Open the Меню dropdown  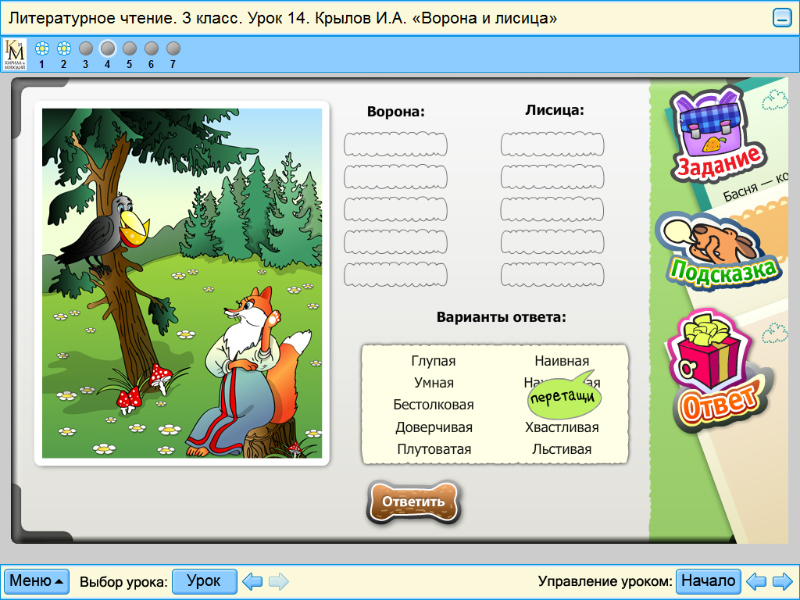(x=36, y=580)
